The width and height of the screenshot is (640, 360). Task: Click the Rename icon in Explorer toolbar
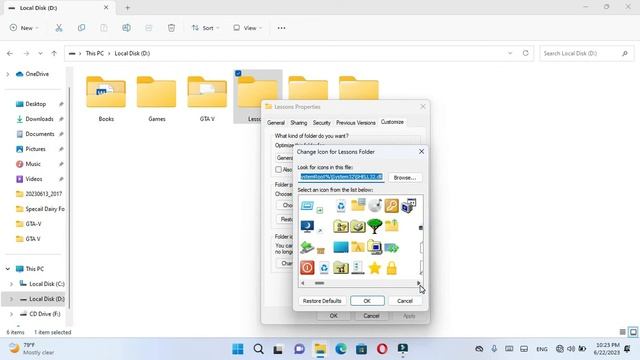click(x=127, y=28)
